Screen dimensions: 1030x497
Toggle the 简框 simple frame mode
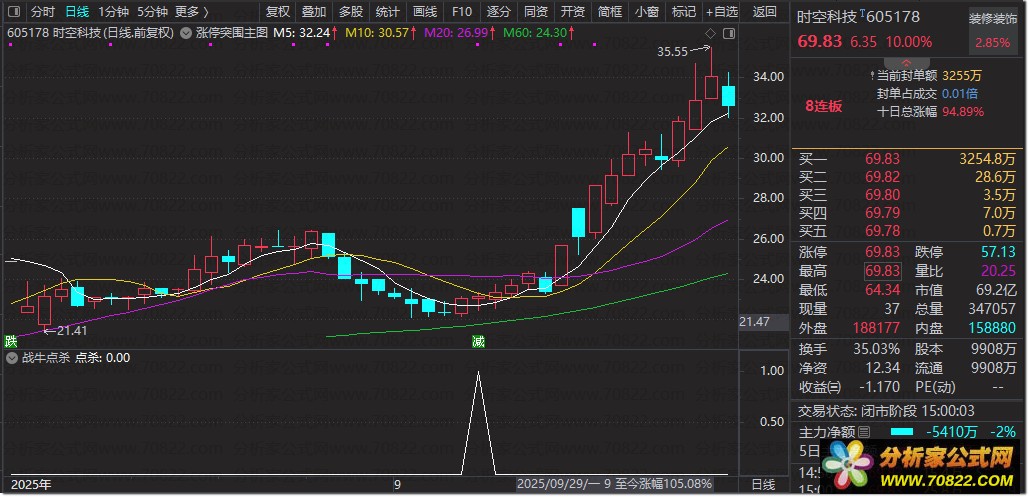click(609, 12)
